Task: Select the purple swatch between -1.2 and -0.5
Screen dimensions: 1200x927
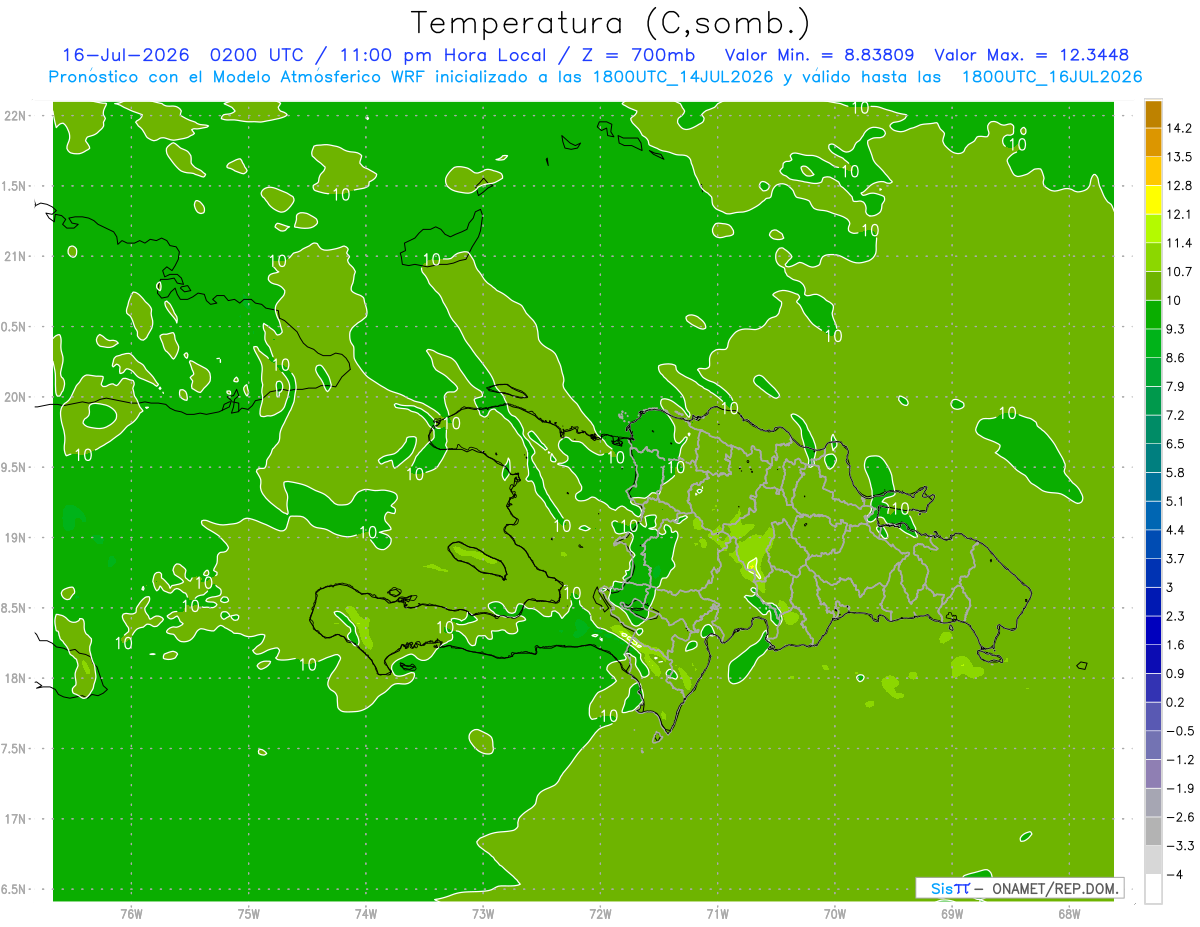Action: point(1153,745)
